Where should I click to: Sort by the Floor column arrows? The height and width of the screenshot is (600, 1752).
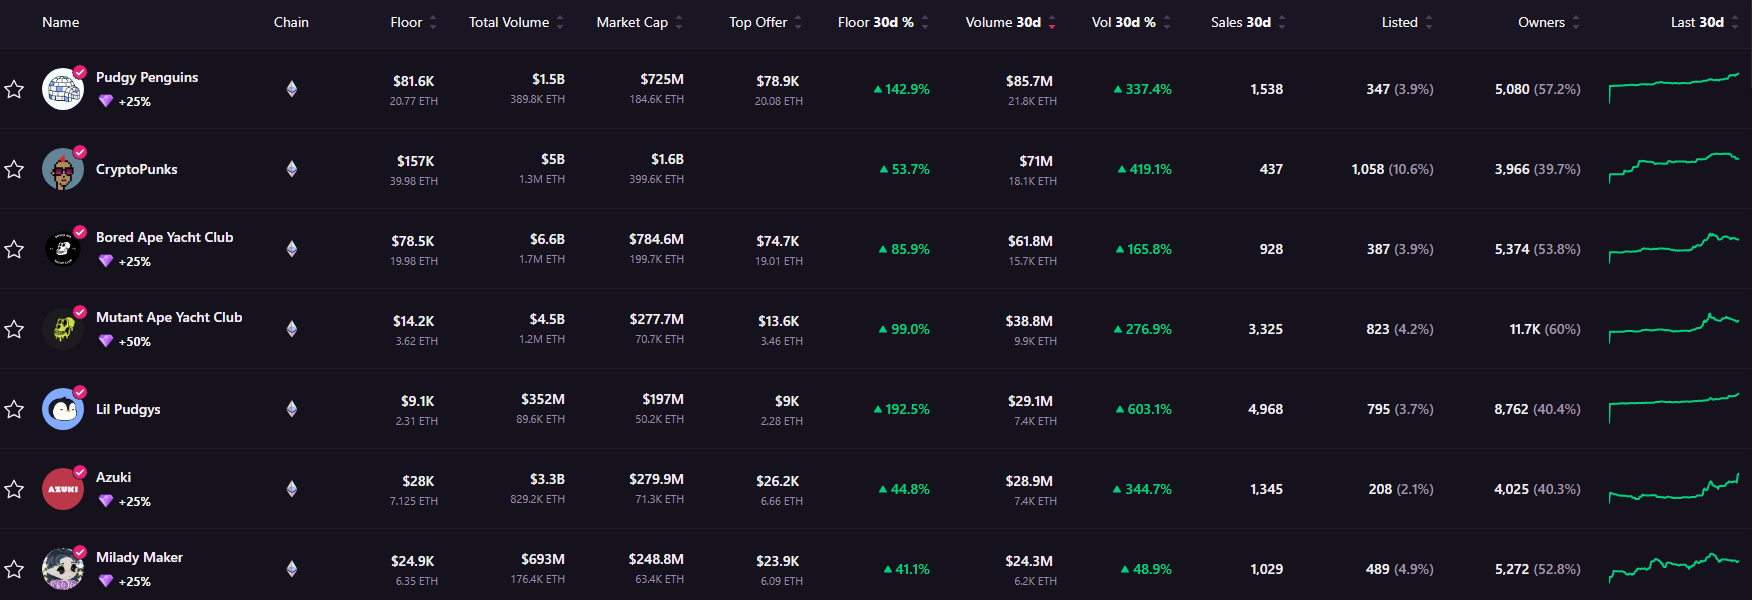tap(433, 22)
